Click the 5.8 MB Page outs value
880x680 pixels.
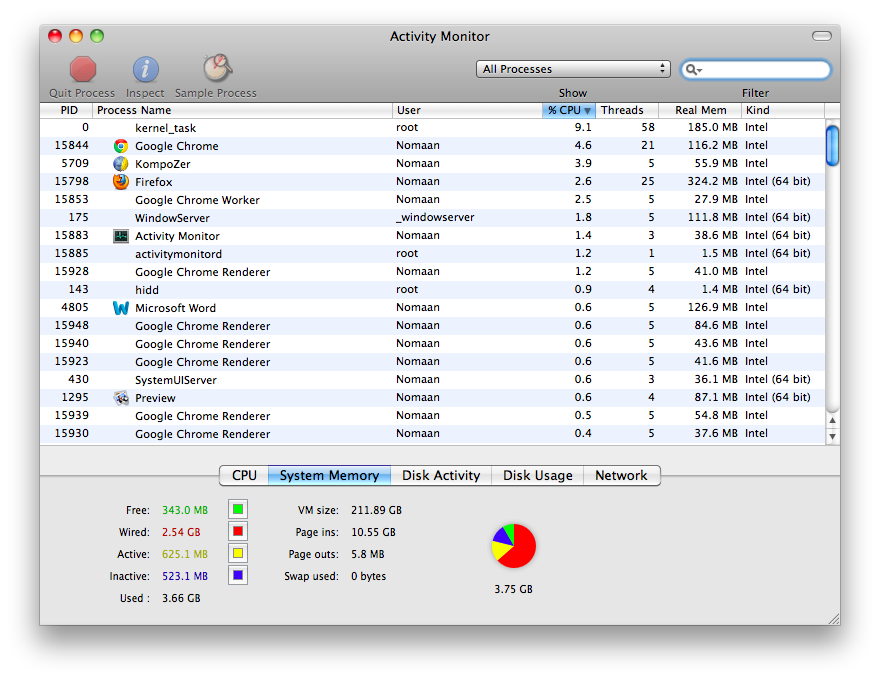tap(368, 554)
